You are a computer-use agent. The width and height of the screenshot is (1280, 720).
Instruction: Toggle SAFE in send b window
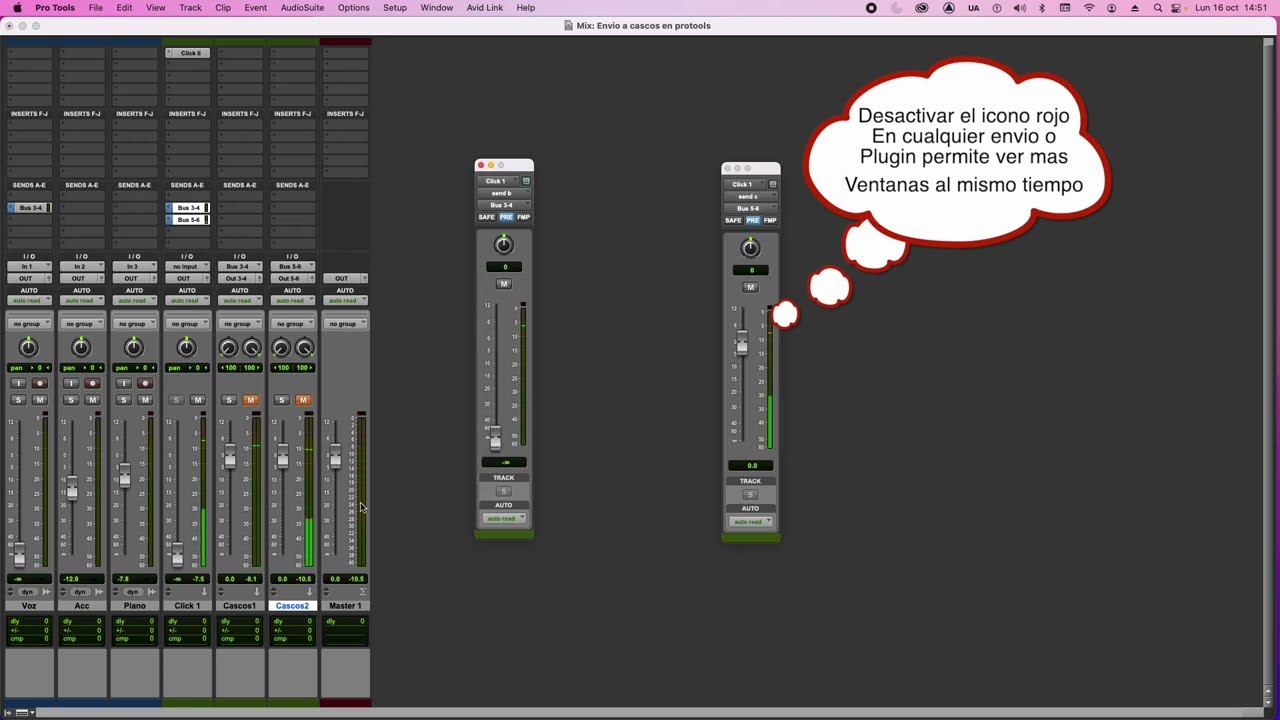[x=486, y=217]
